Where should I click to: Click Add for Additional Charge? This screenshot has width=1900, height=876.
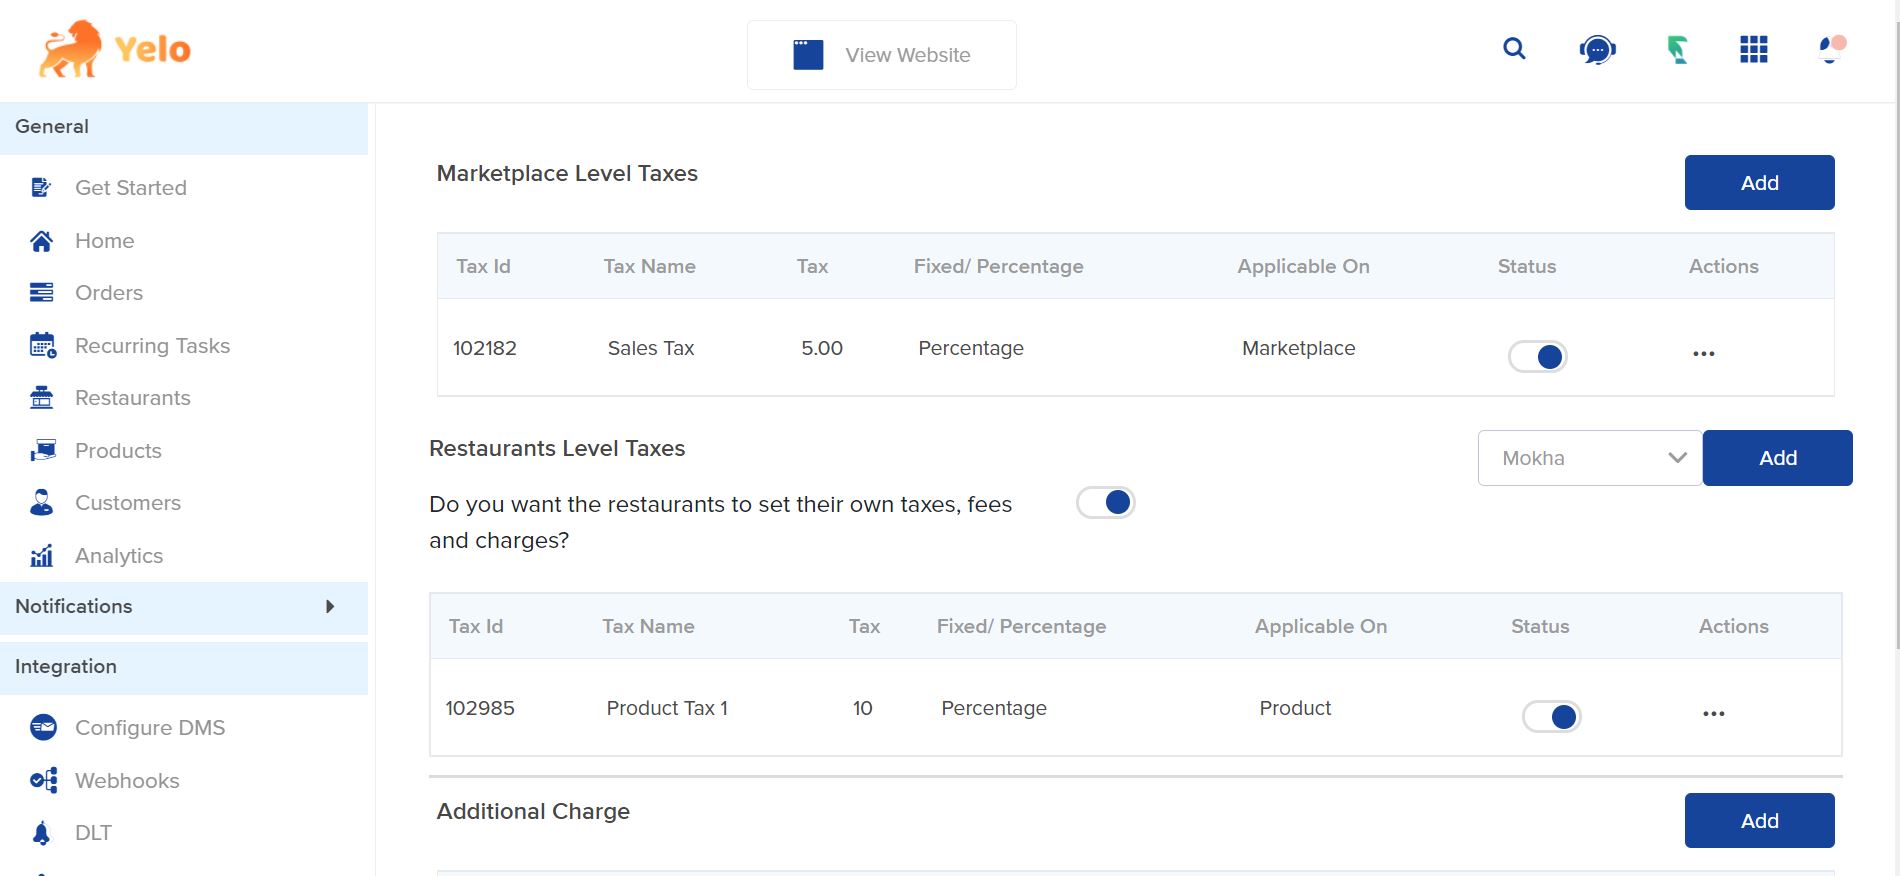coord(1759,821)
